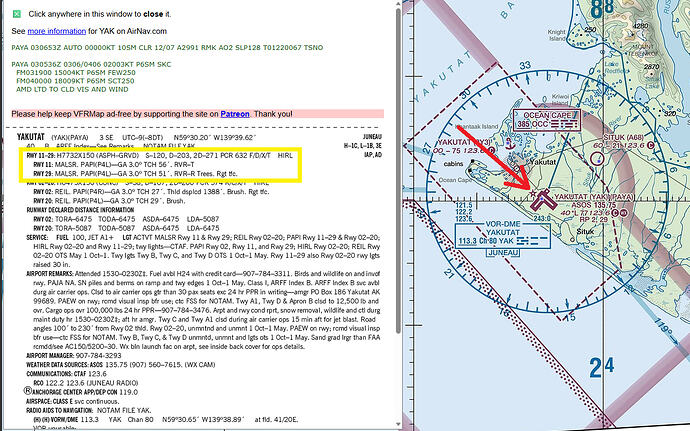Screen dimensions: 690x431
Task: Click the large blue 24 elevation figure on the map
Action: pos(602,367)
